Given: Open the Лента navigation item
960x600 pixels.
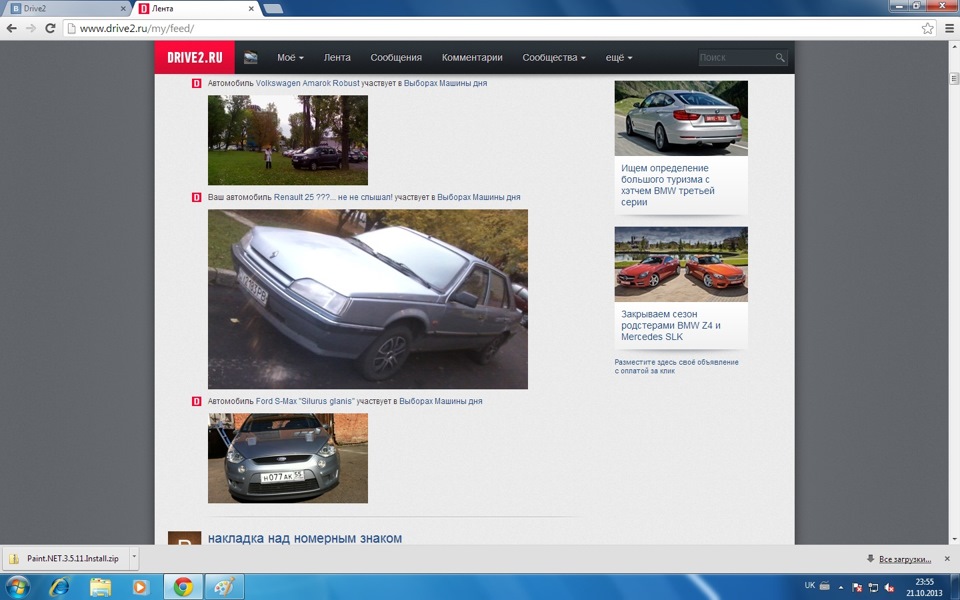Looking at the screenshot, I should [337, 58].
